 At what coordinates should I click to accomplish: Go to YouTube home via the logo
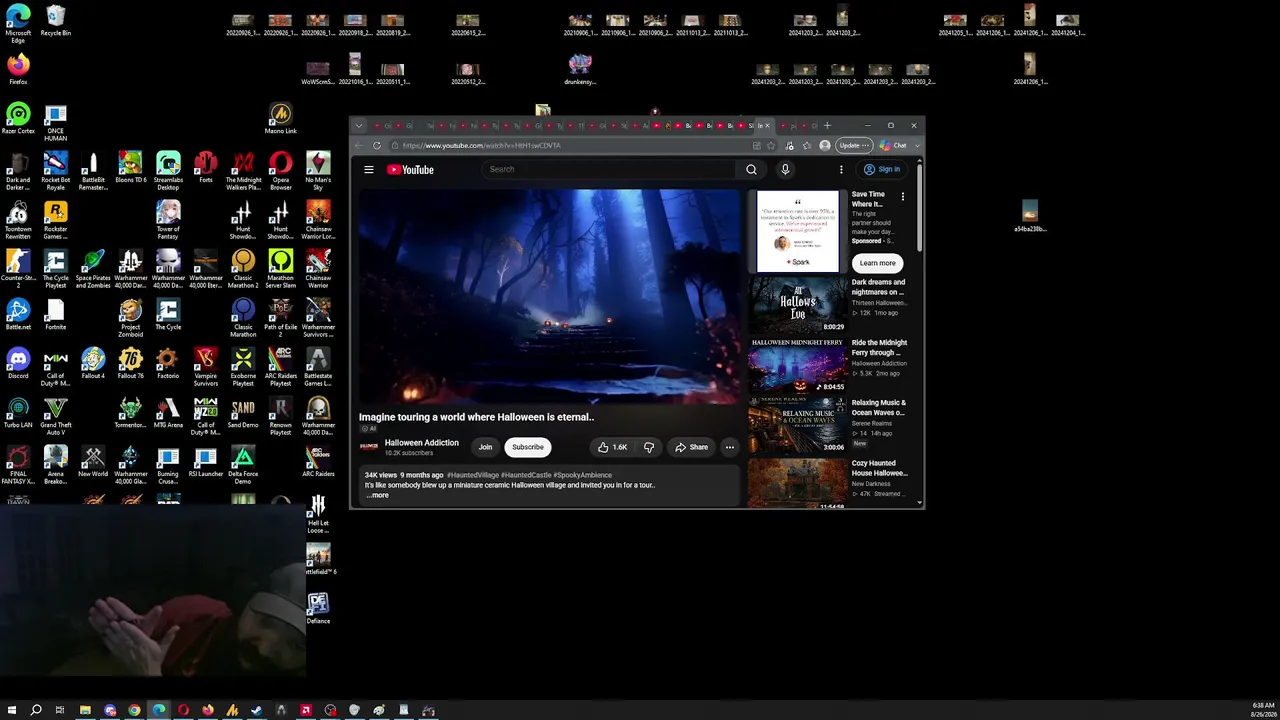point(410,170)
